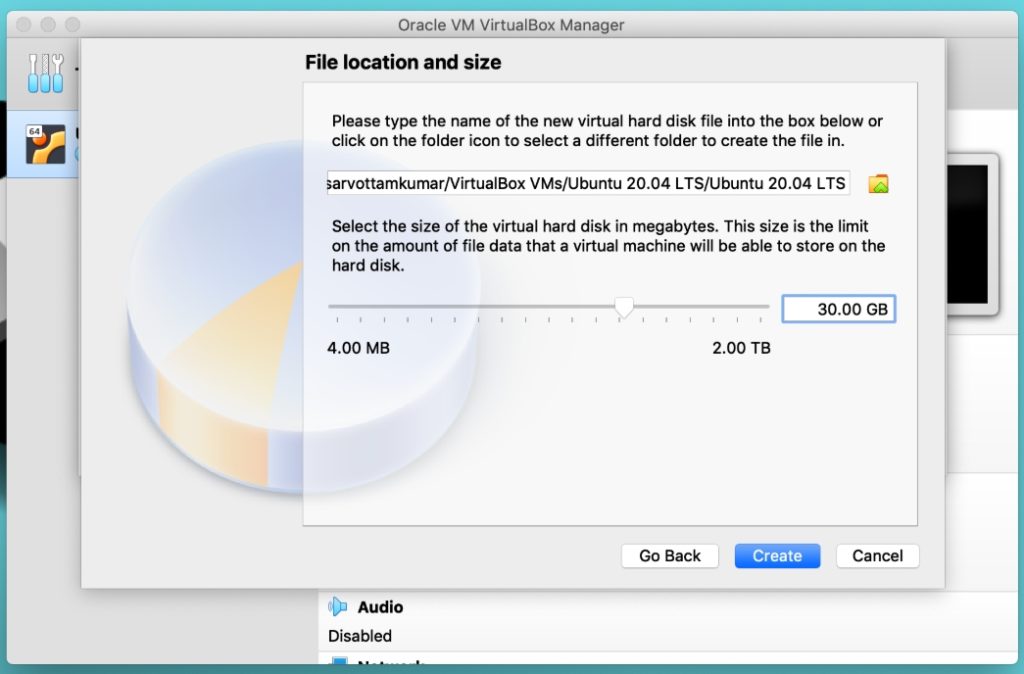Viewport: 1024px width, 674px height.
Task: Click the virtual disk file path field
Action: point(588,183)
